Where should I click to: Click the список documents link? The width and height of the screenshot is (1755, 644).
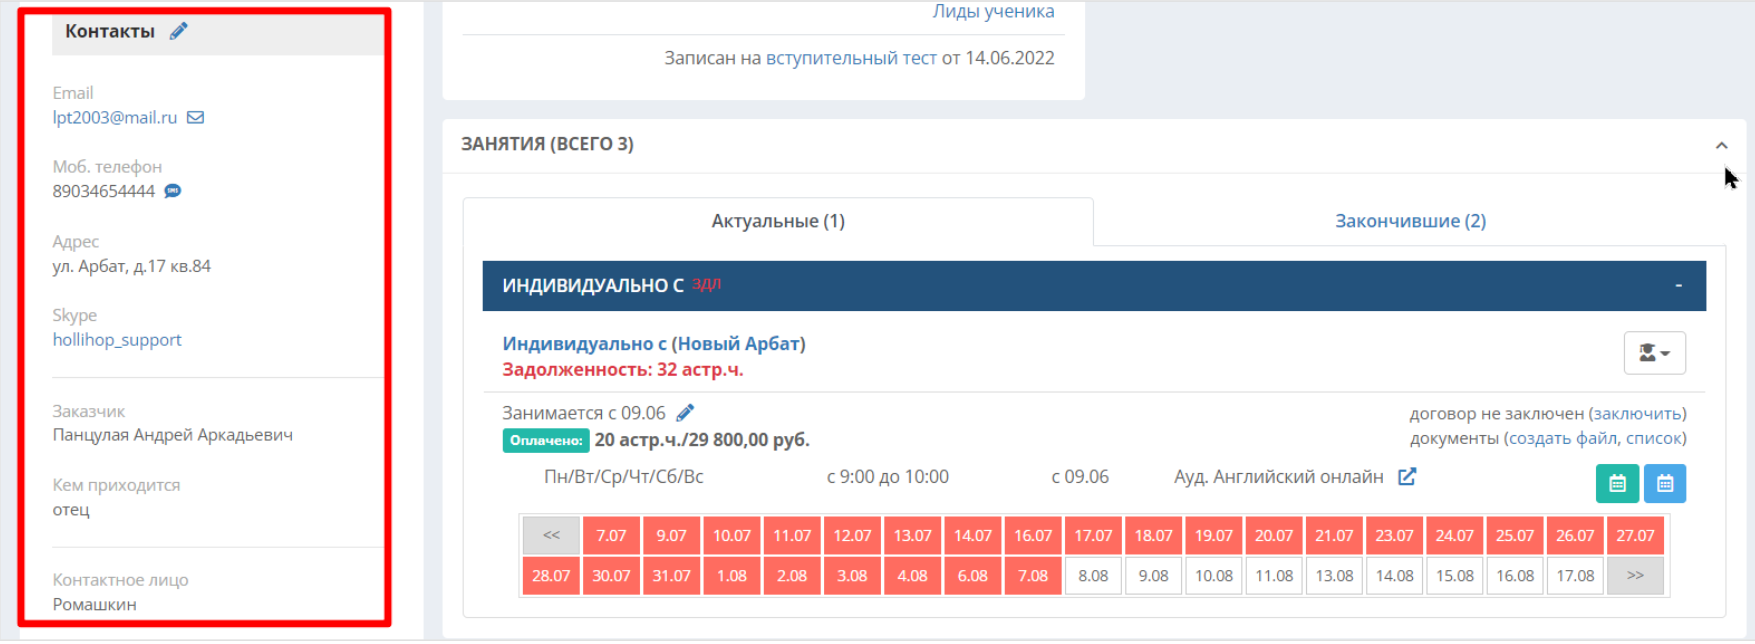[1653, 438]
